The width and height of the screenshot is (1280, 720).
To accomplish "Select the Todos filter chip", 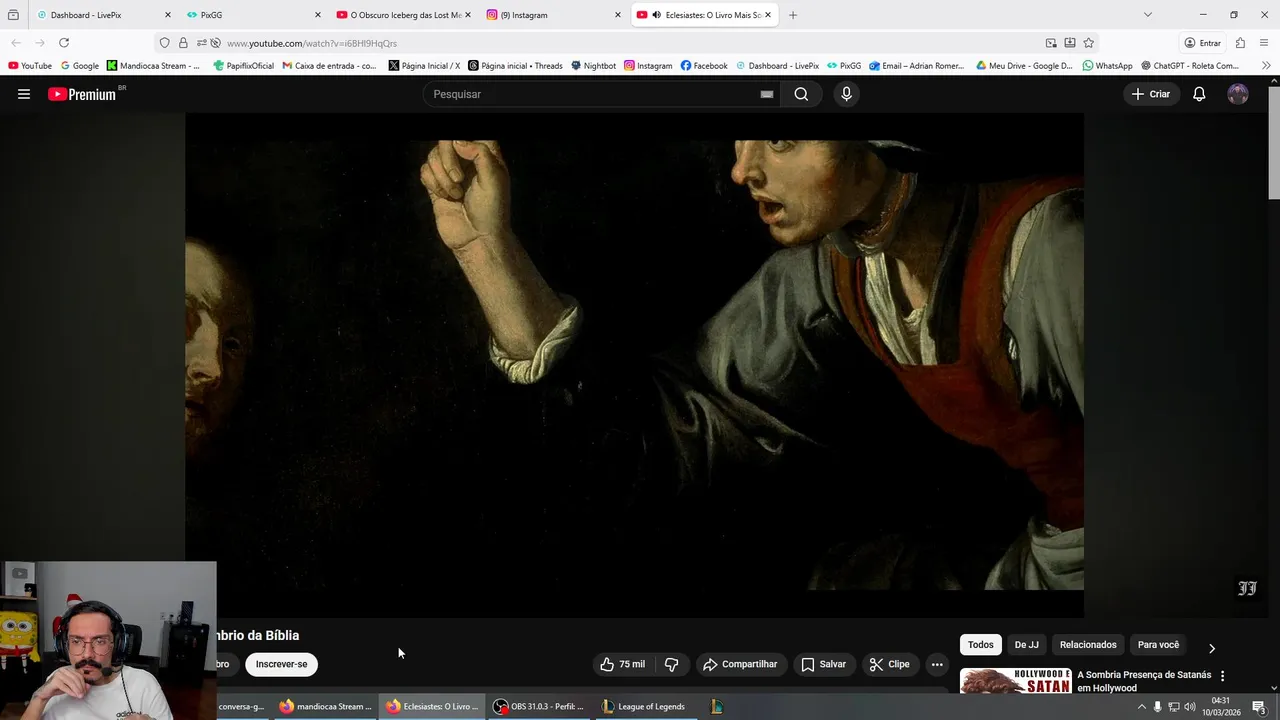I will coord(980,645).
